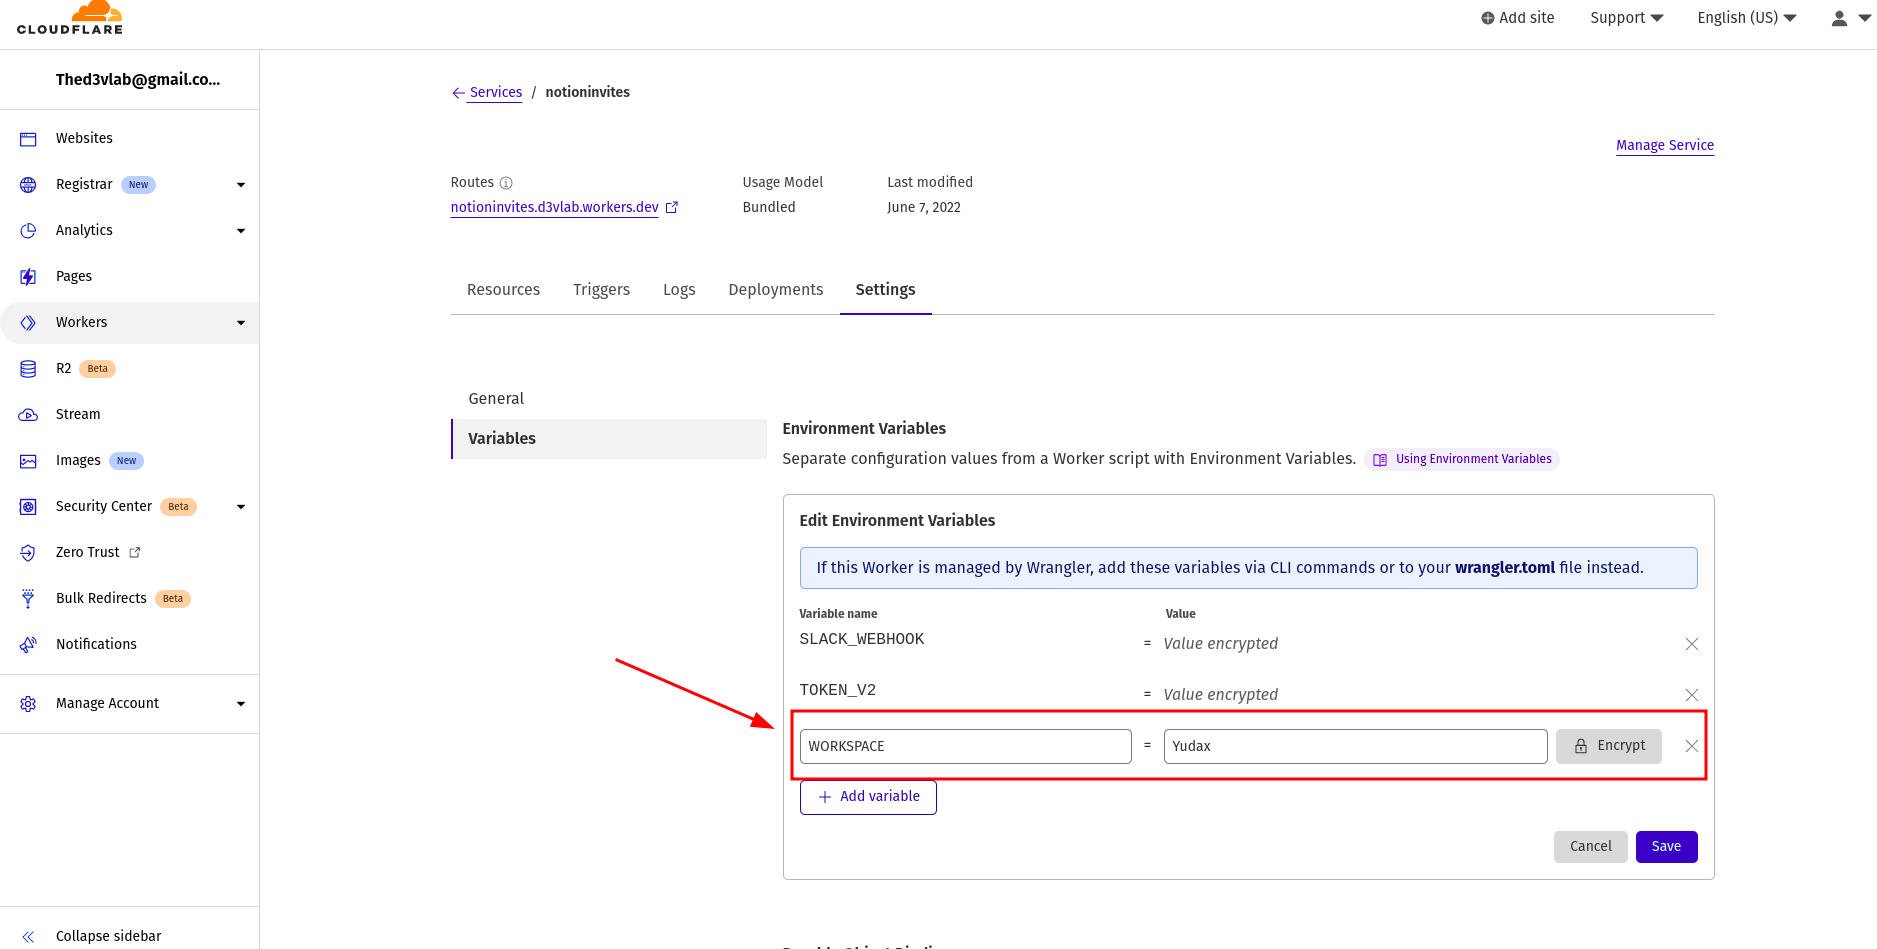Screen dimensions: 1877x949
Task: Click the Zero Trust icon
Action: 28,553
